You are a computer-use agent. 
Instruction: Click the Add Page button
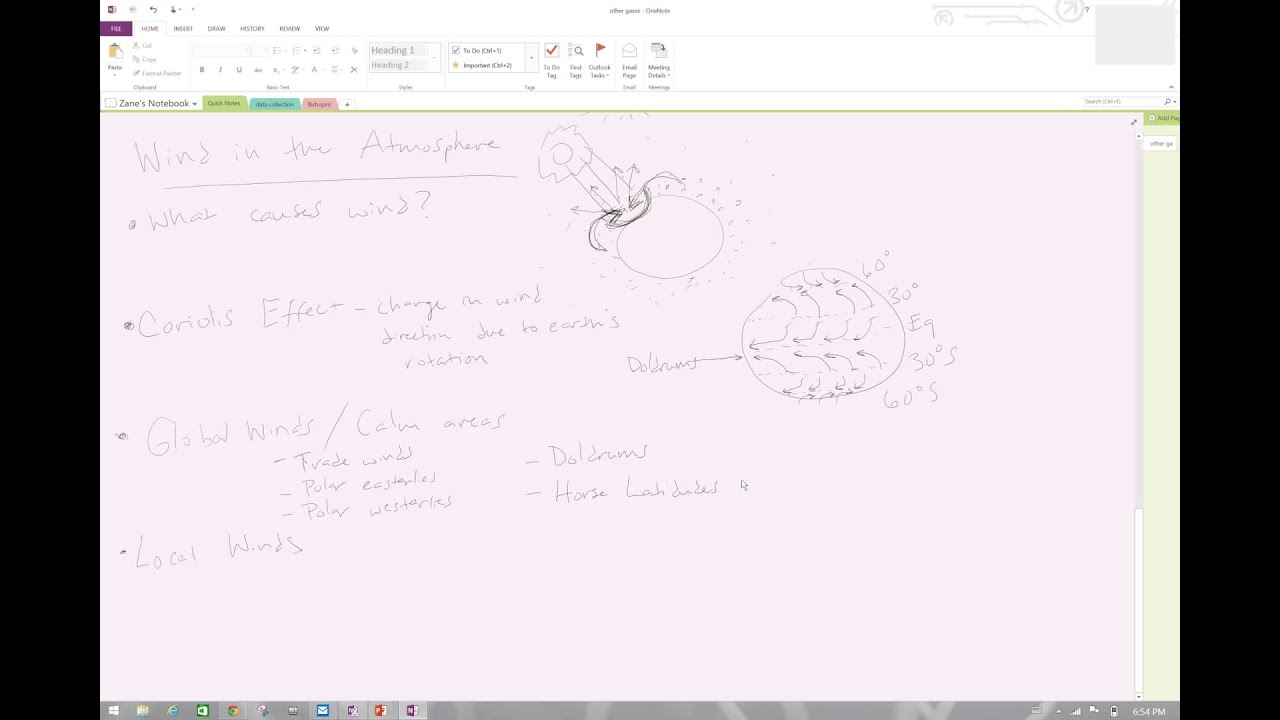pos(1162,118)
